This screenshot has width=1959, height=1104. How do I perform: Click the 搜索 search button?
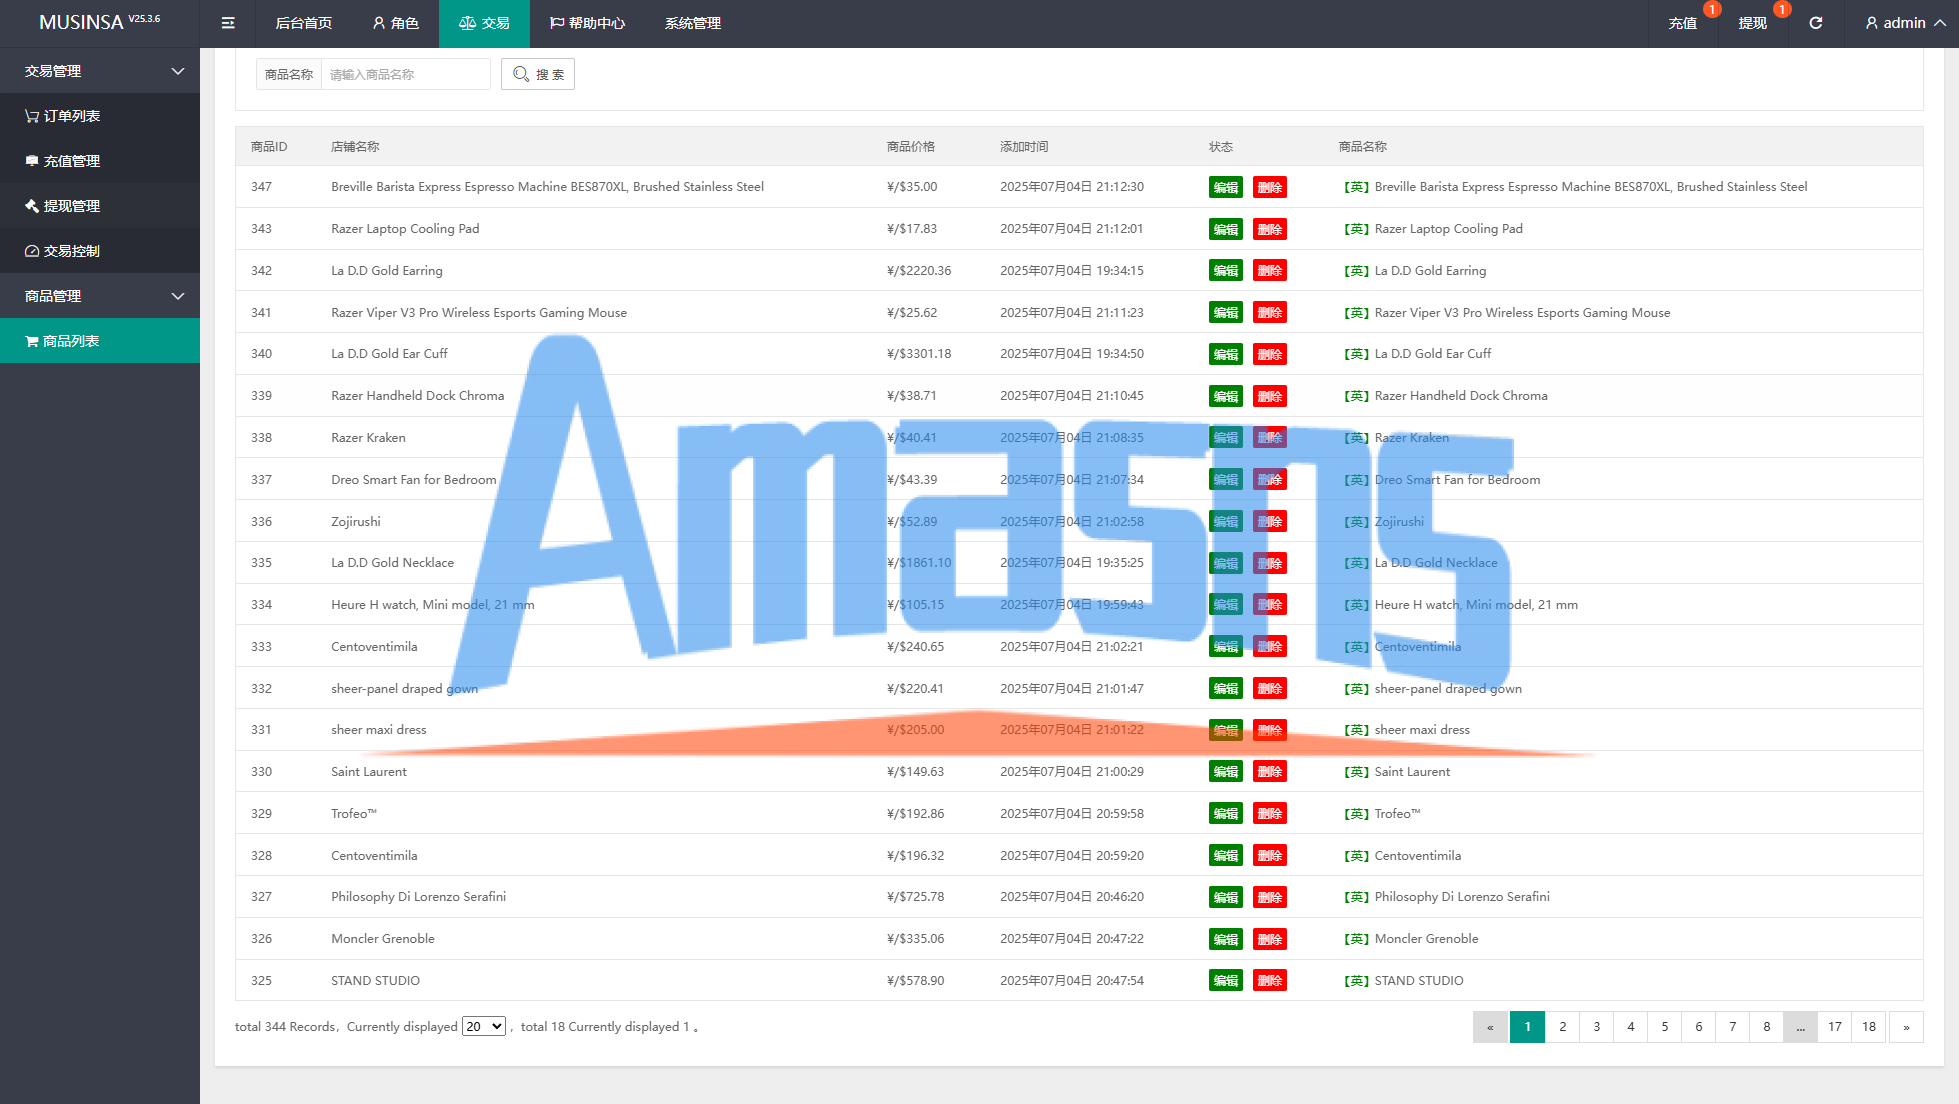pyautogui.click(x=538, y=74)
